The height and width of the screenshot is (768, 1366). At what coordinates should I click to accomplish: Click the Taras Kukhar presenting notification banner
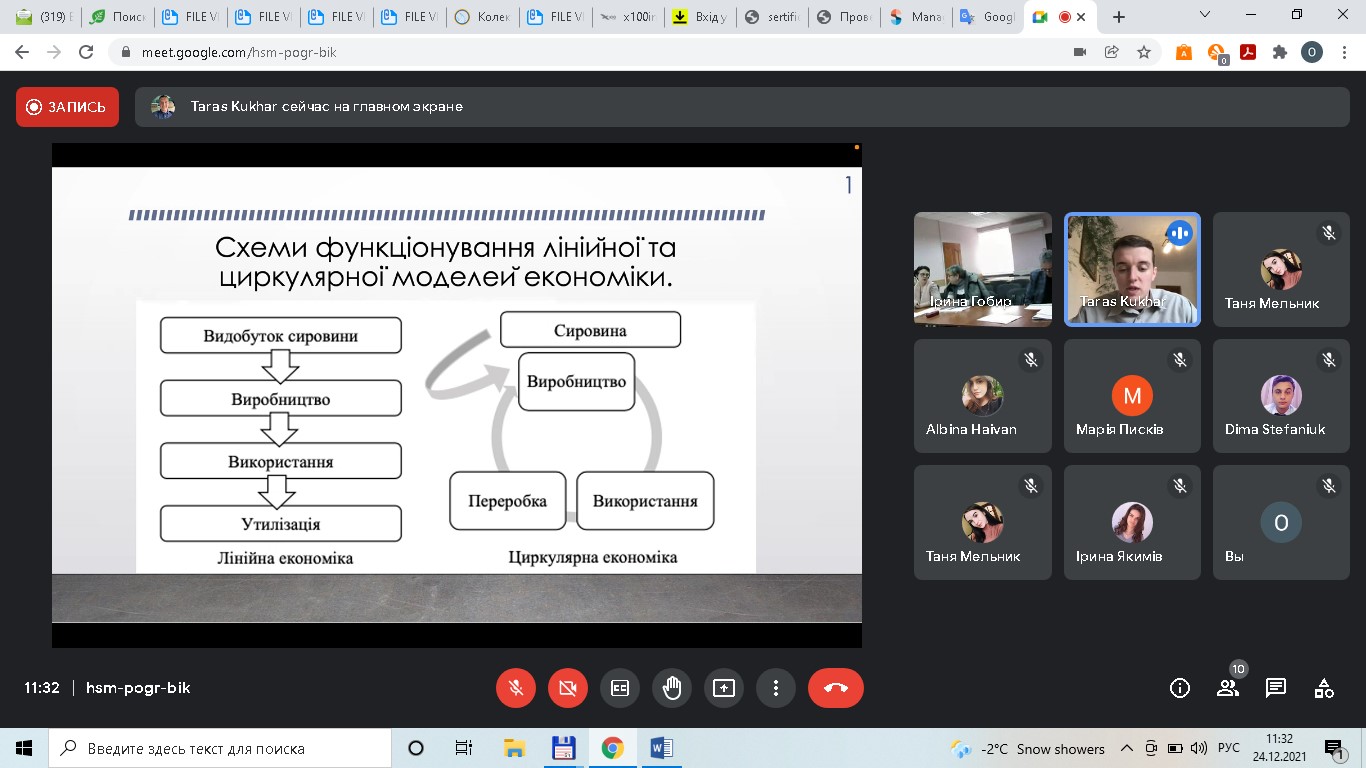coord(743,107)
